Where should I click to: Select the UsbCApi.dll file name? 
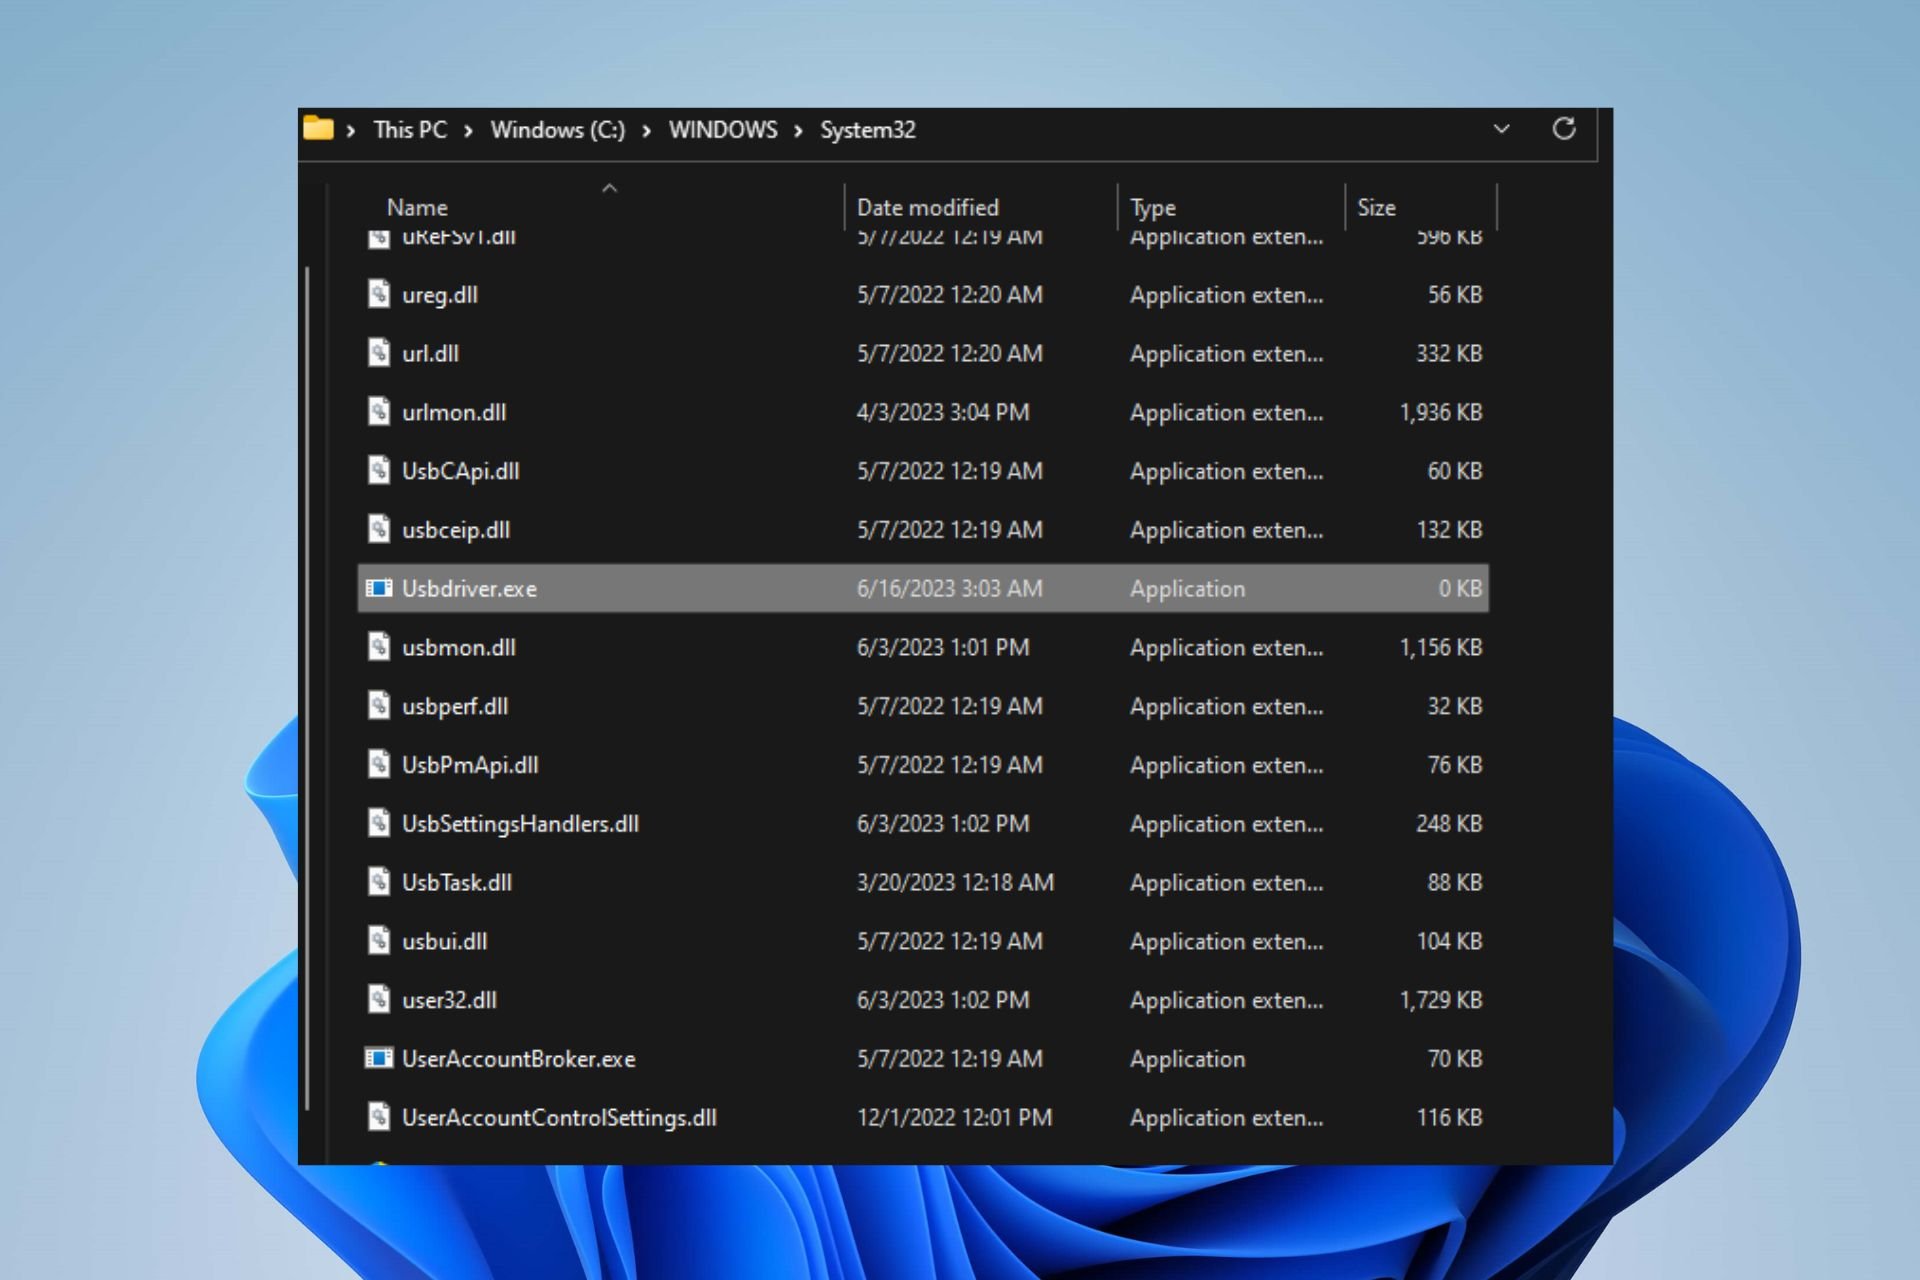460,471
